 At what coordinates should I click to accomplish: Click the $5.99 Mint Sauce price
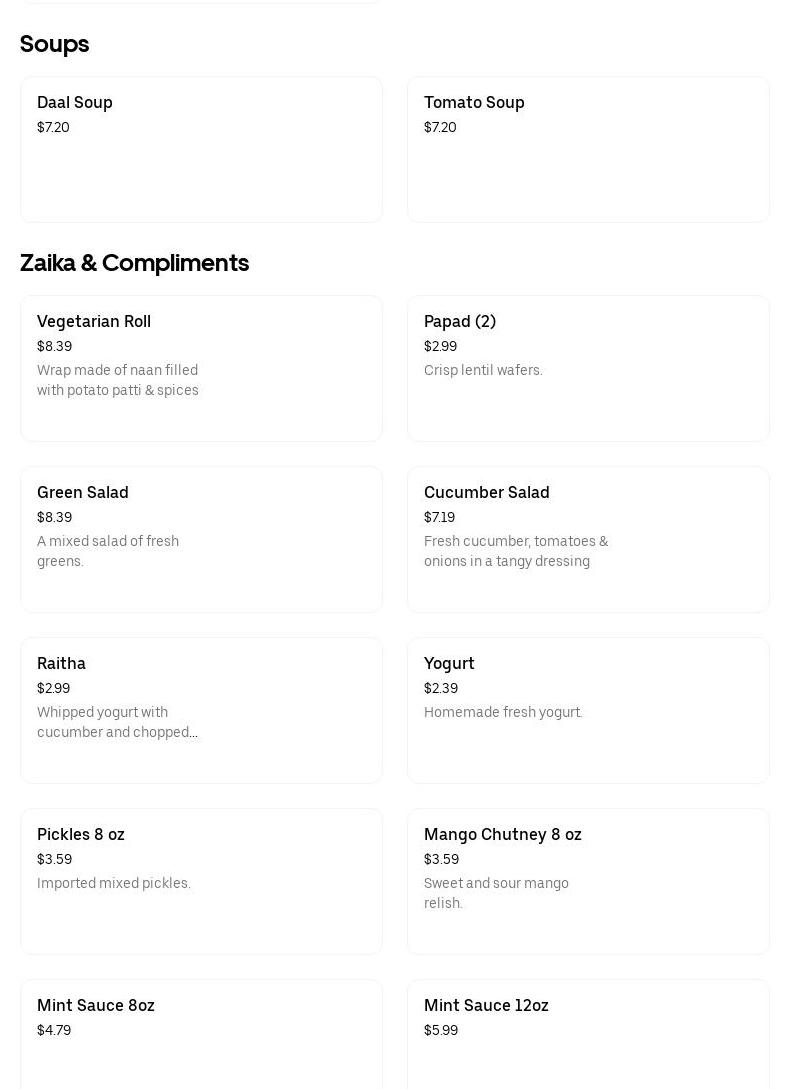click(441, 1030)
